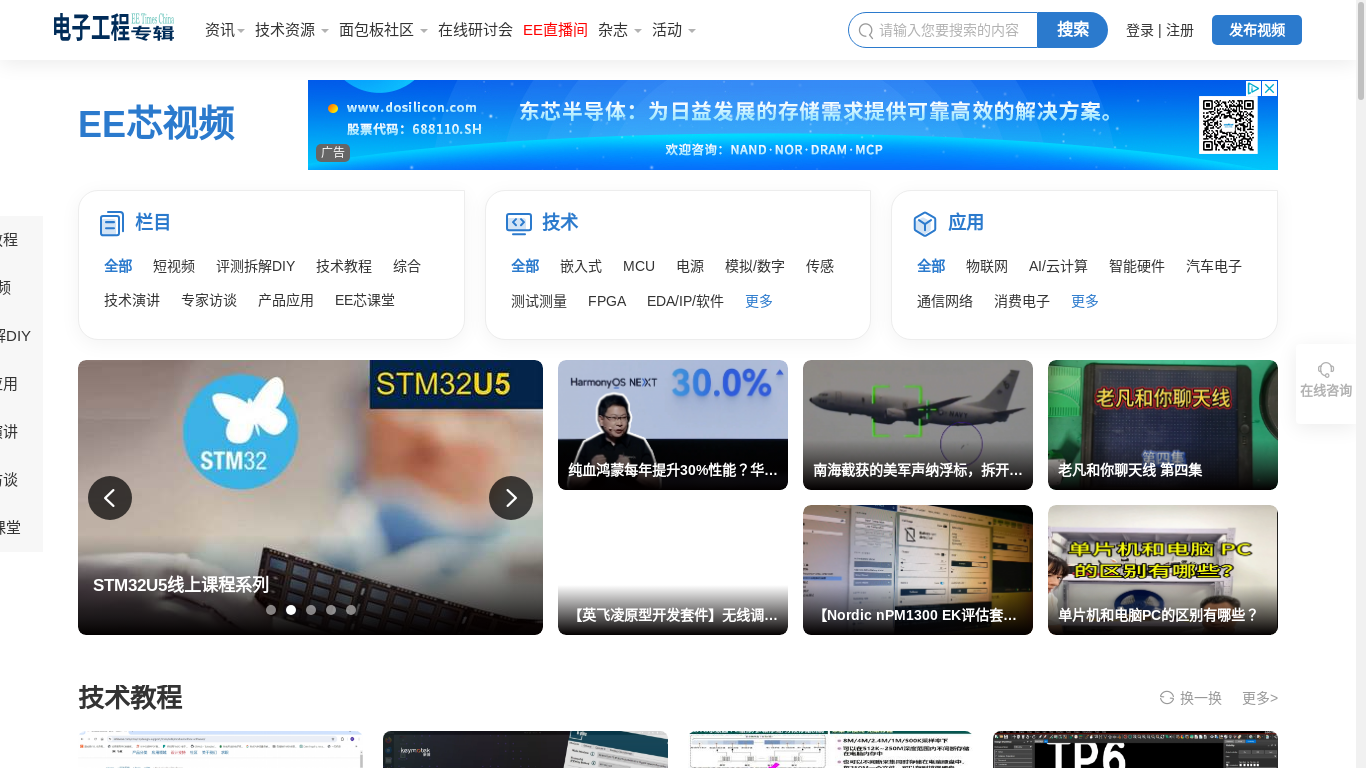The image size is (1366, 768).
Task: Click the 发布视频 button
Action: (1257, 30)
